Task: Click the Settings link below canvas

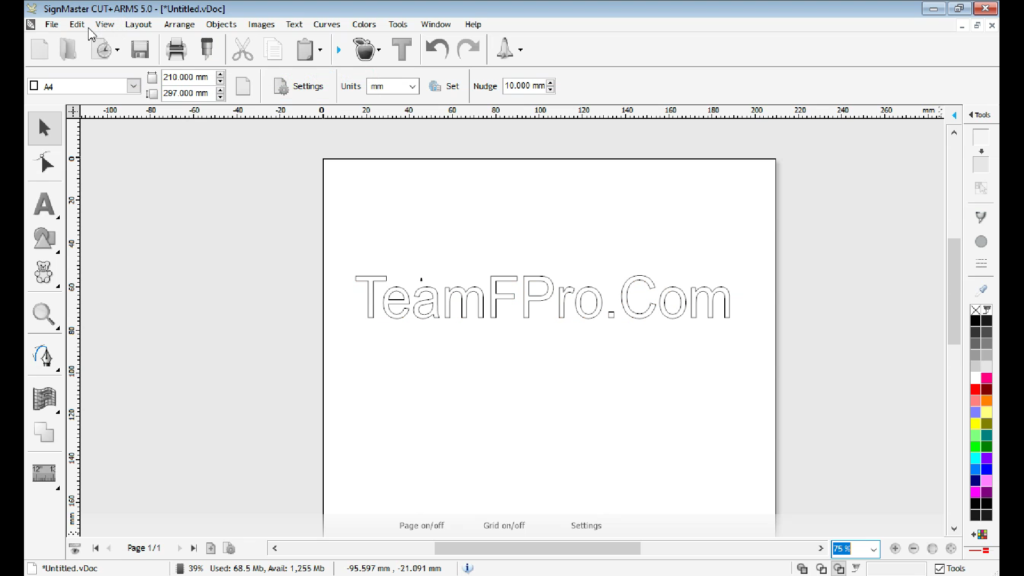Action: [x=586, y=525]
